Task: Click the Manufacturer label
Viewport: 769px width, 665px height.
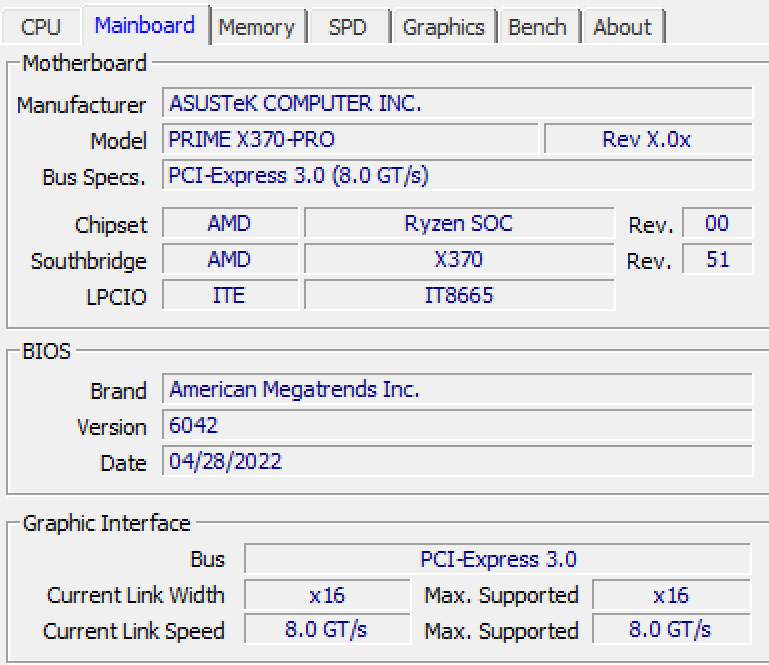Action: point(81,105)
